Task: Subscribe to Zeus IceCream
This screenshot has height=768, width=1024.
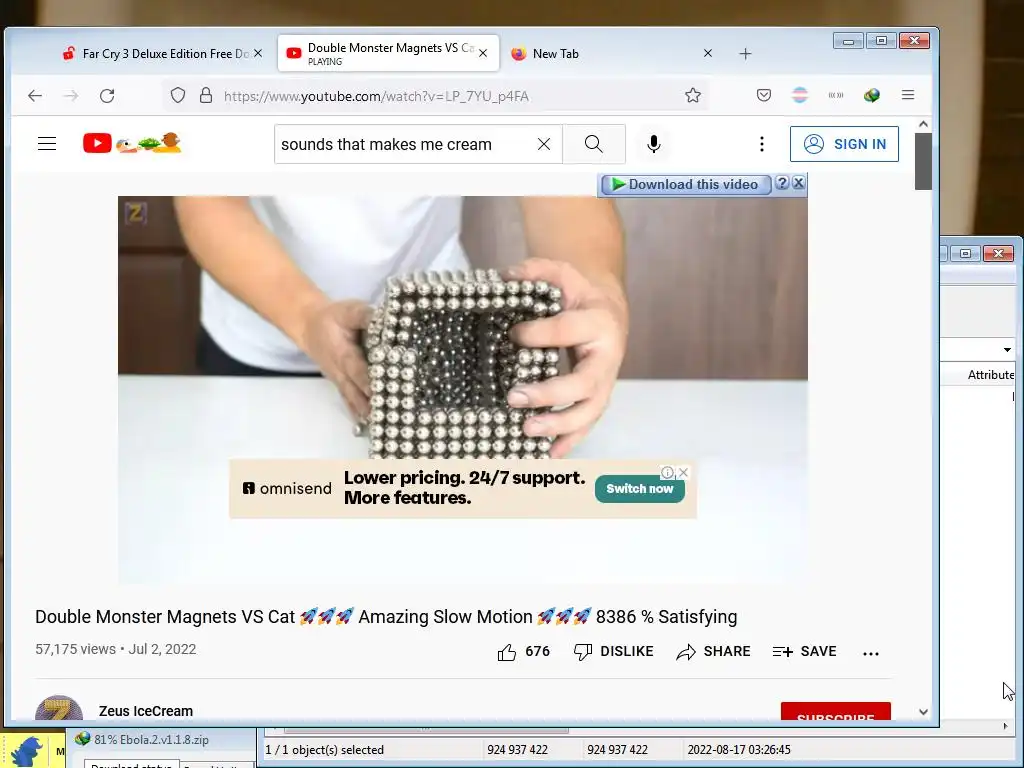Action: click(835, 713)
